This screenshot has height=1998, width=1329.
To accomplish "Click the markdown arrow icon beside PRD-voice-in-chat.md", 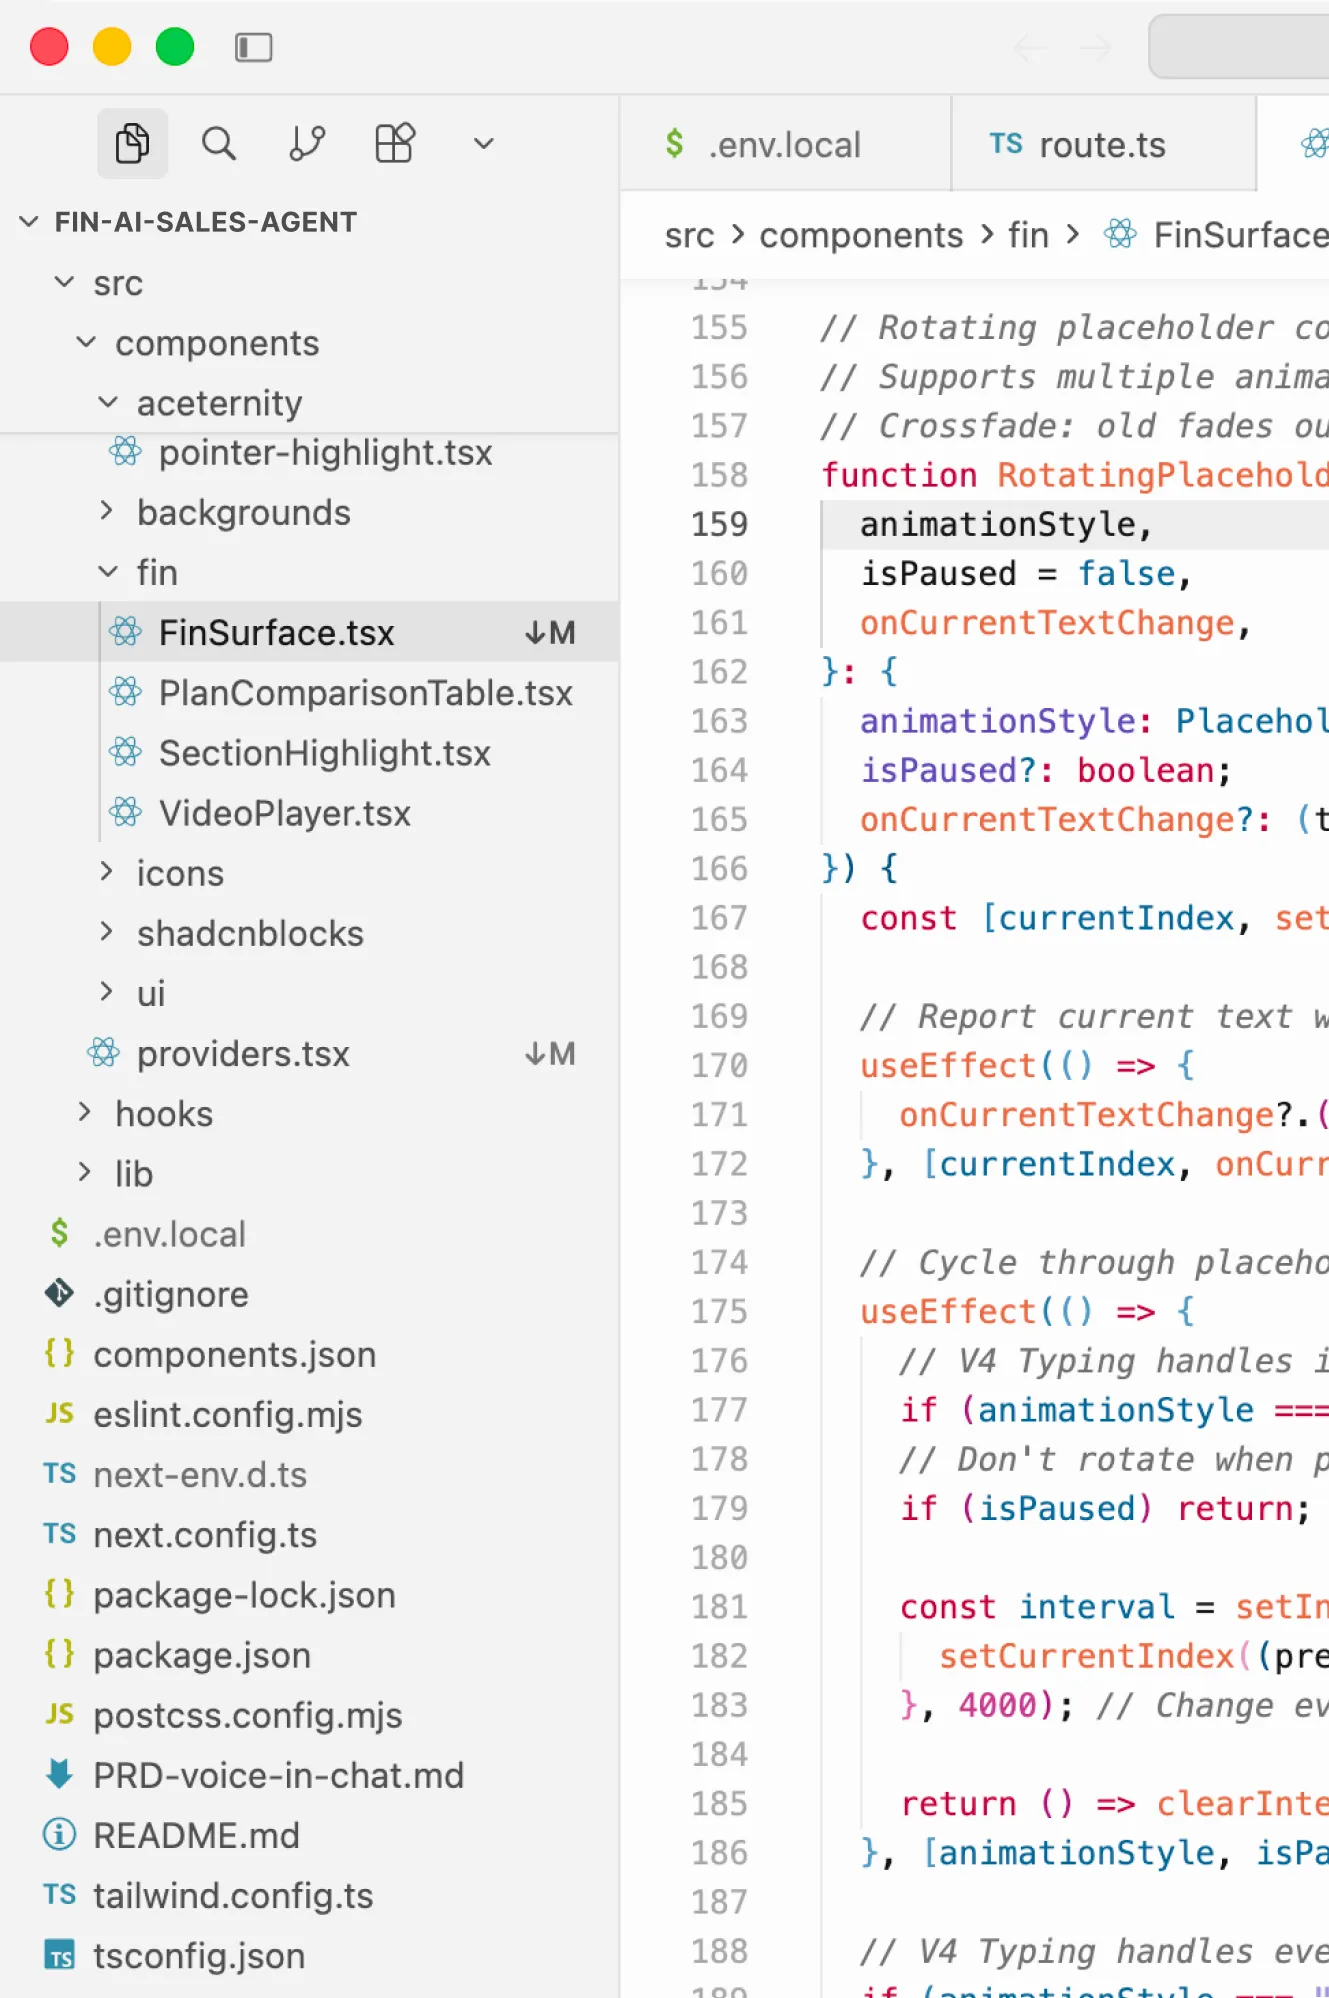I will click(59, 1774).
